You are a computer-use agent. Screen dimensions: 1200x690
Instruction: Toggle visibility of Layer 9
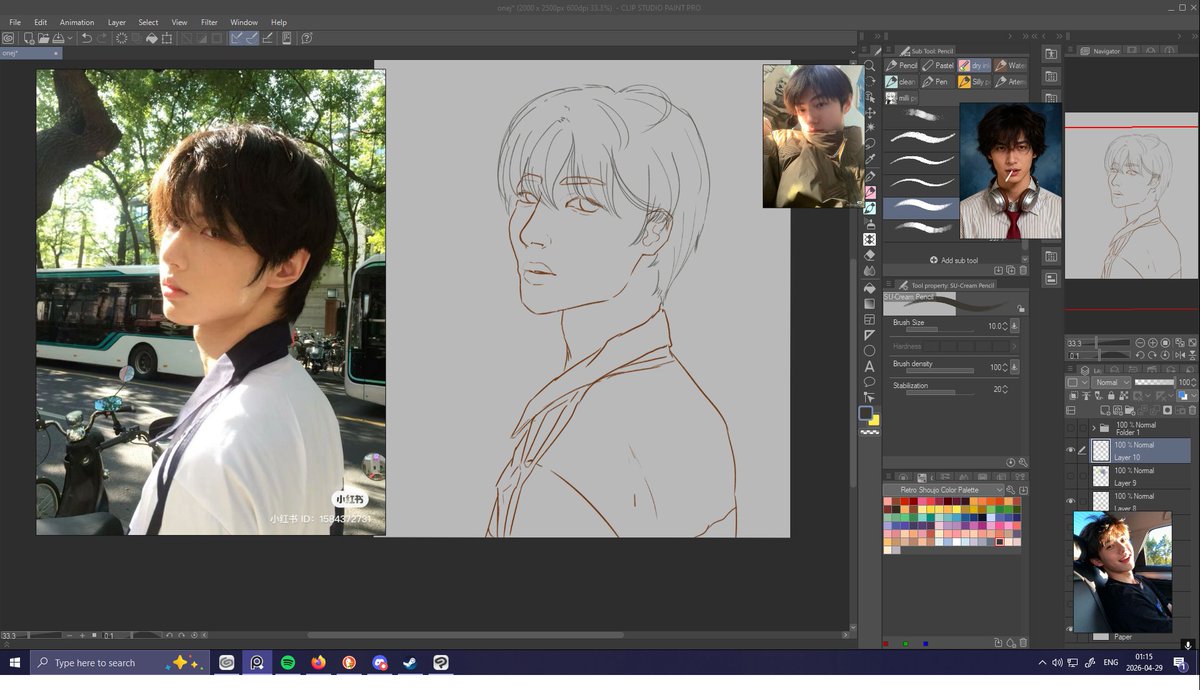tap(1070, 476)
